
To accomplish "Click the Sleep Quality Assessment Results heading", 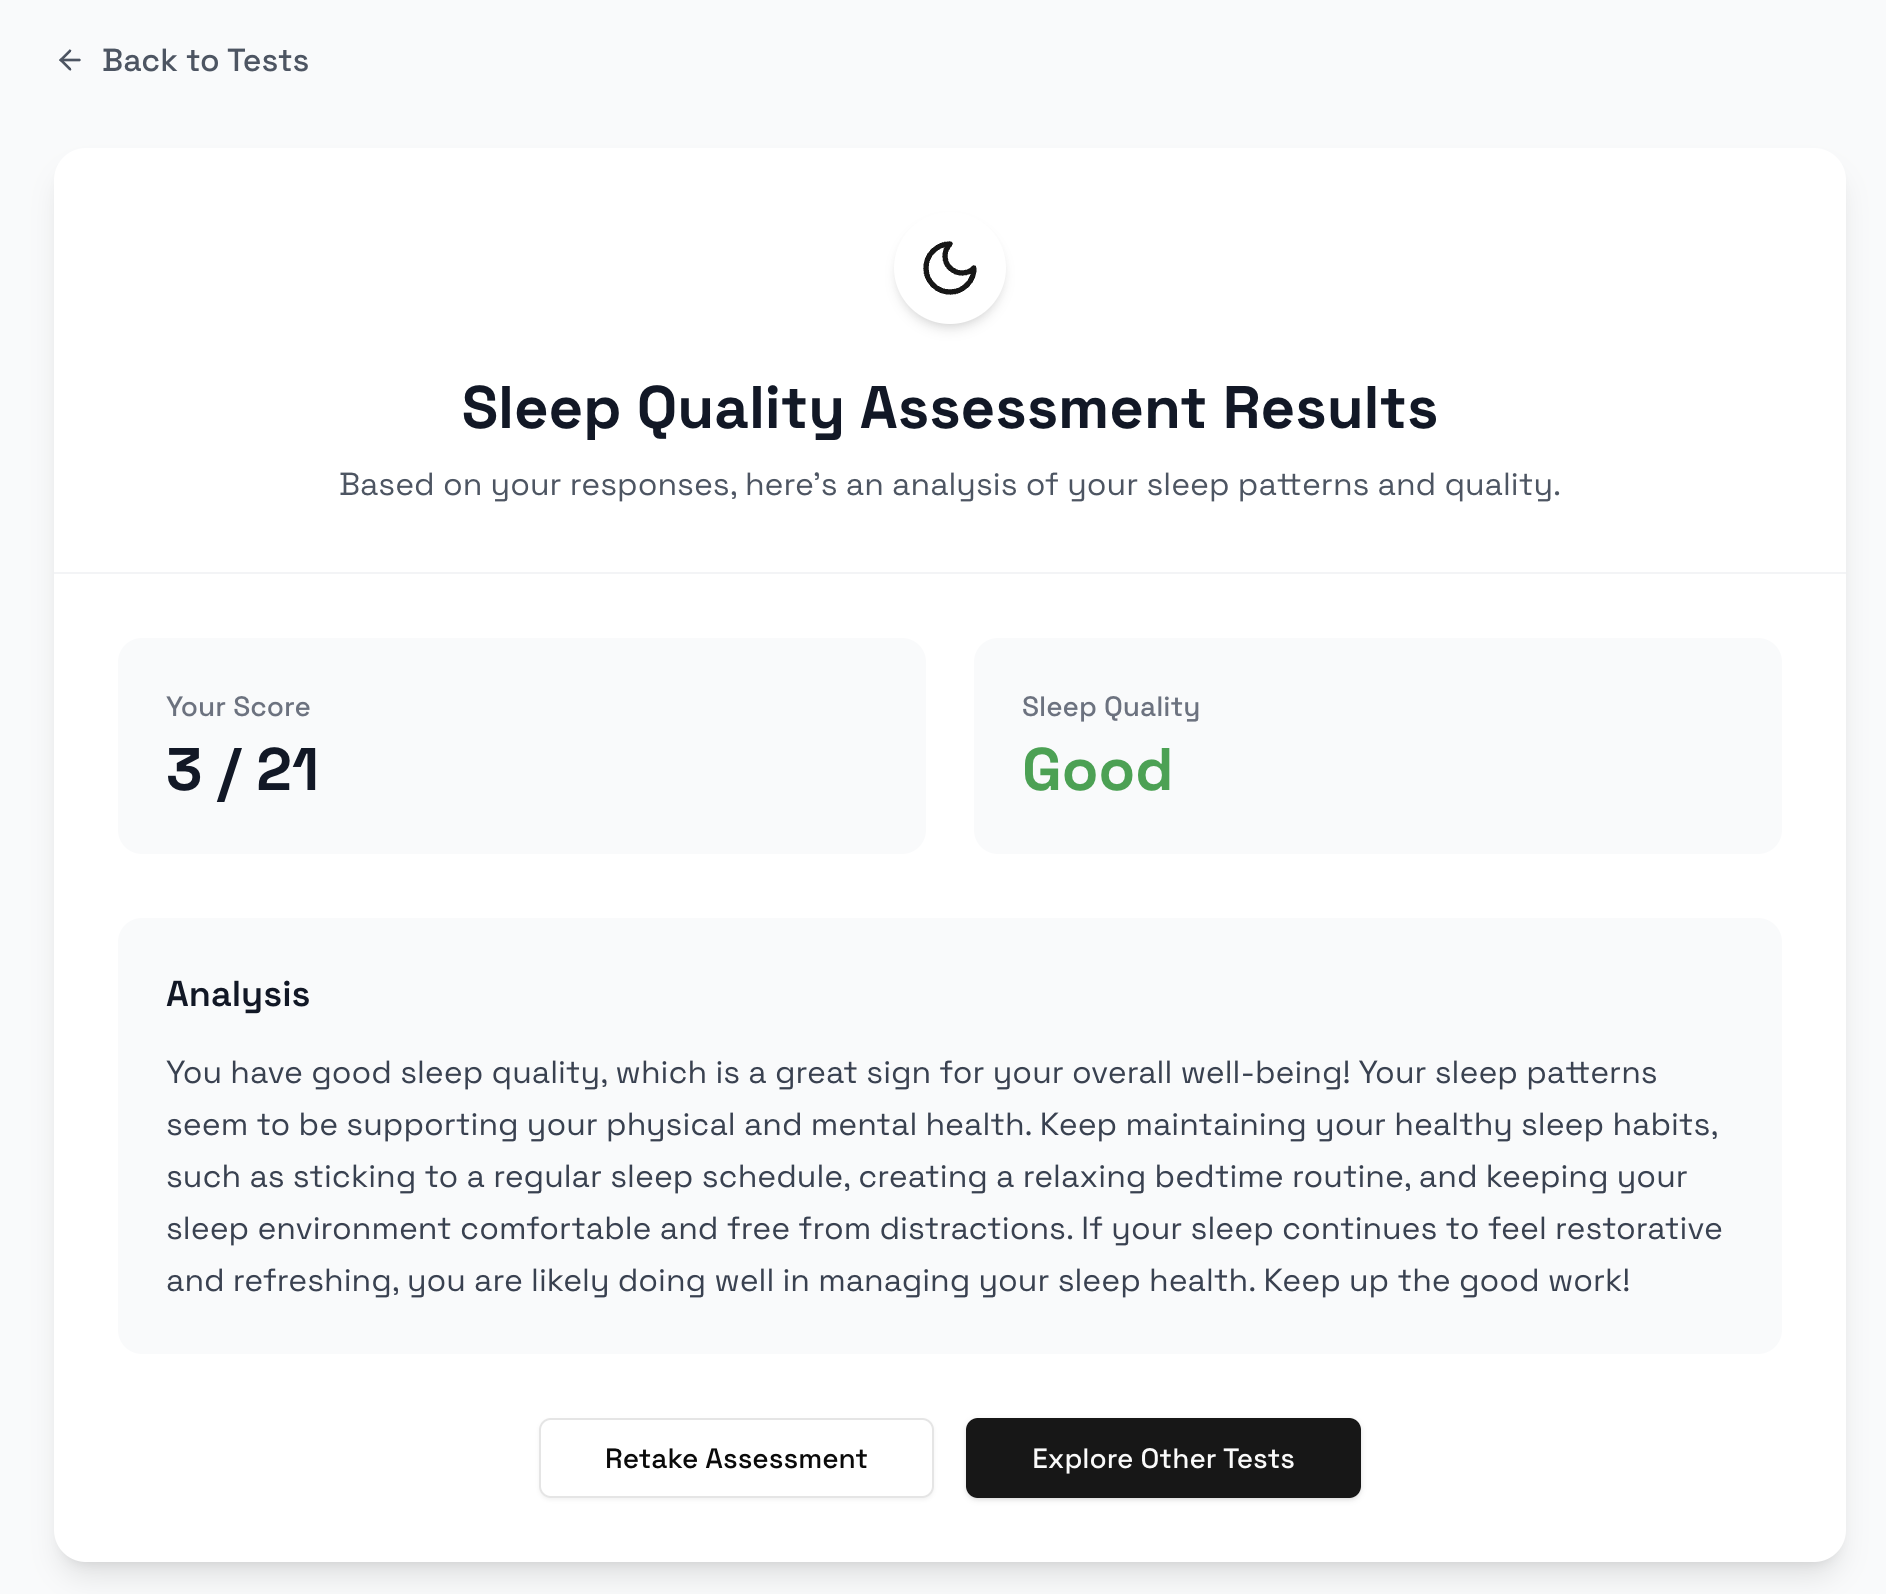I will coord(949,408).
